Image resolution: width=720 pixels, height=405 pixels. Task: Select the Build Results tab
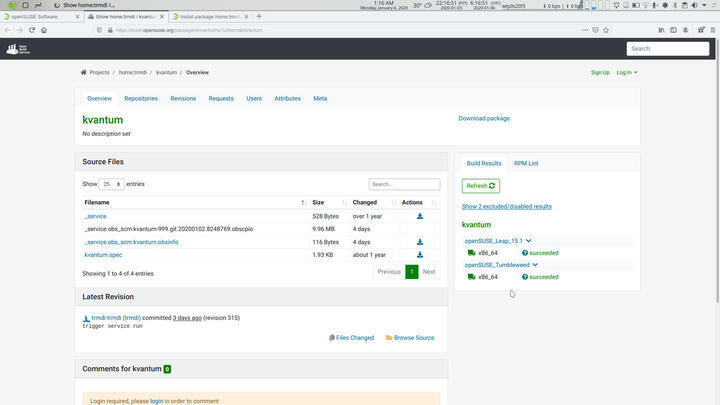click(484, 163)
